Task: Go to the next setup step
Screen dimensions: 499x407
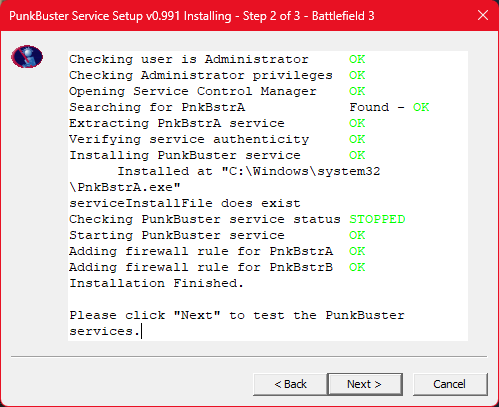Action: pos(365,384)
